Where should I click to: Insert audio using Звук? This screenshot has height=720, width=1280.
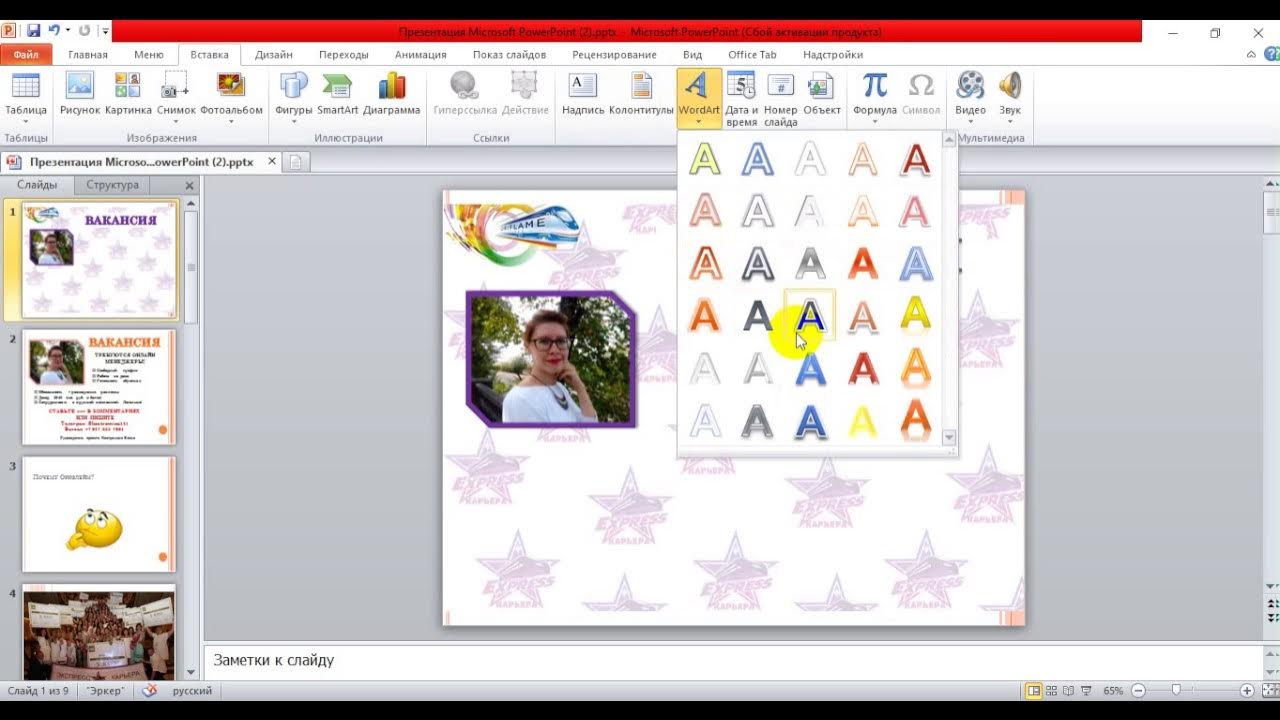coord(1010,97)
